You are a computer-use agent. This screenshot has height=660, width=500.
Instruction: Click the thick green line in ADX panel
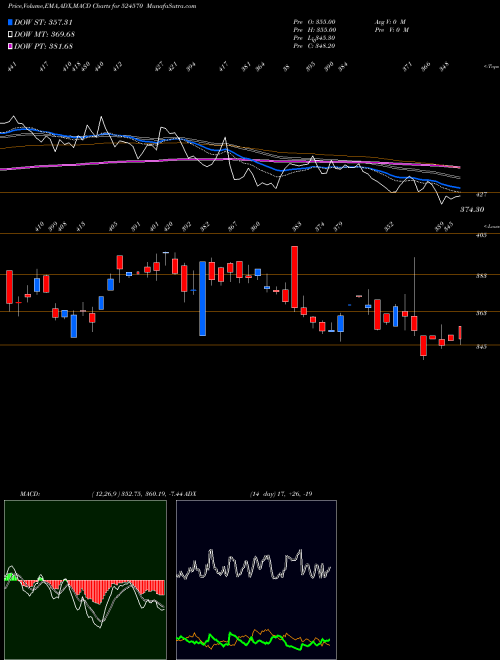253,641
